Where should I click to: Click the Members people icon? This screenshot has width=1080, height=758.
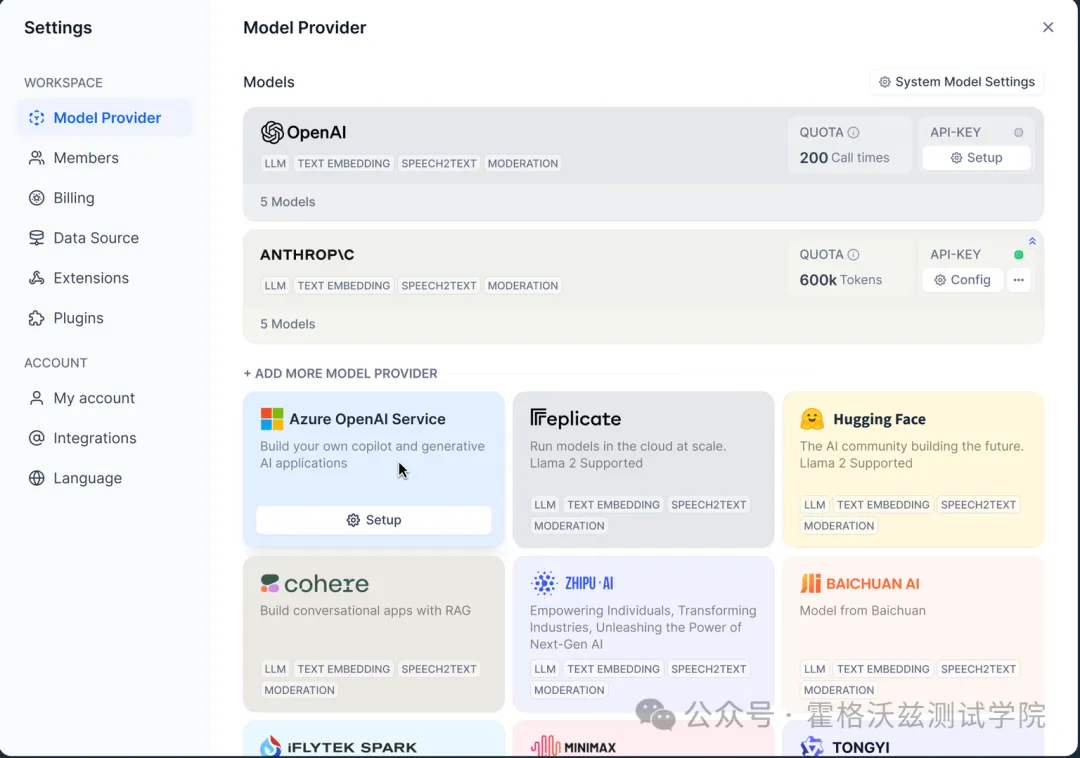coord(37,158)
